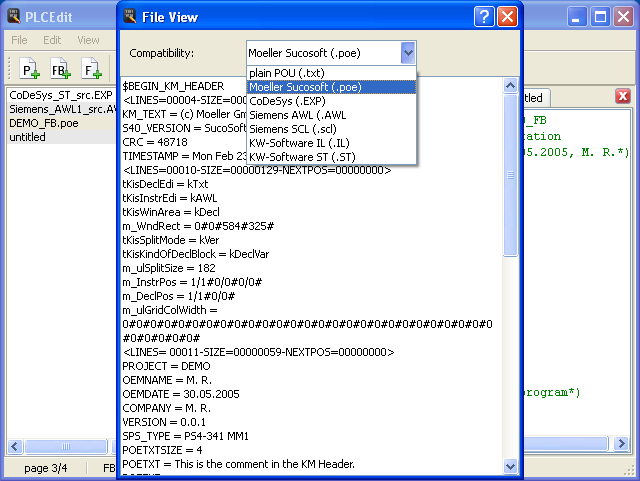
Task: Select DEMO_FB.poe in file list
Action: (x=61, y=123)
